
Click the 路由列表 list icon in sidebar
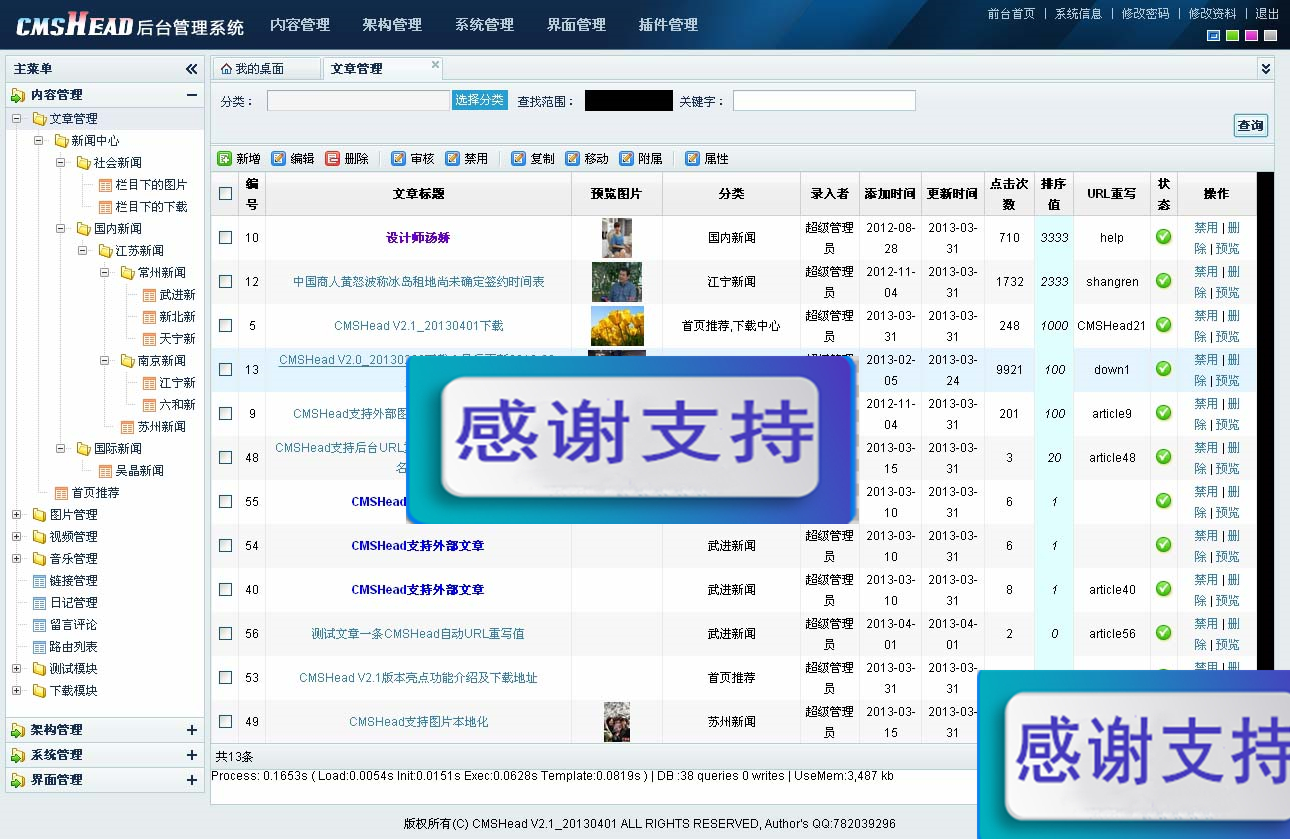40,647
